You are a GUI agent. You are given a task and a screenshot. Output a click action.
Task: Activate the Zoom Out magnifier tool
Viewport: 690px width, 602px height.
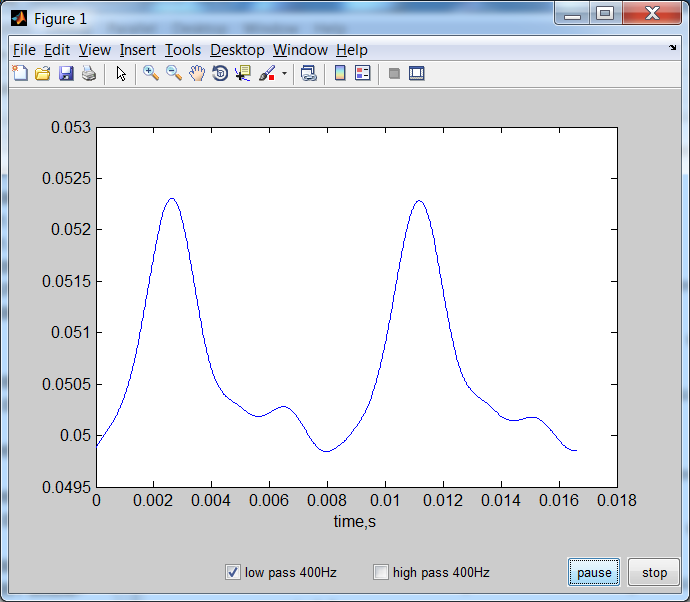click(174, 73)
